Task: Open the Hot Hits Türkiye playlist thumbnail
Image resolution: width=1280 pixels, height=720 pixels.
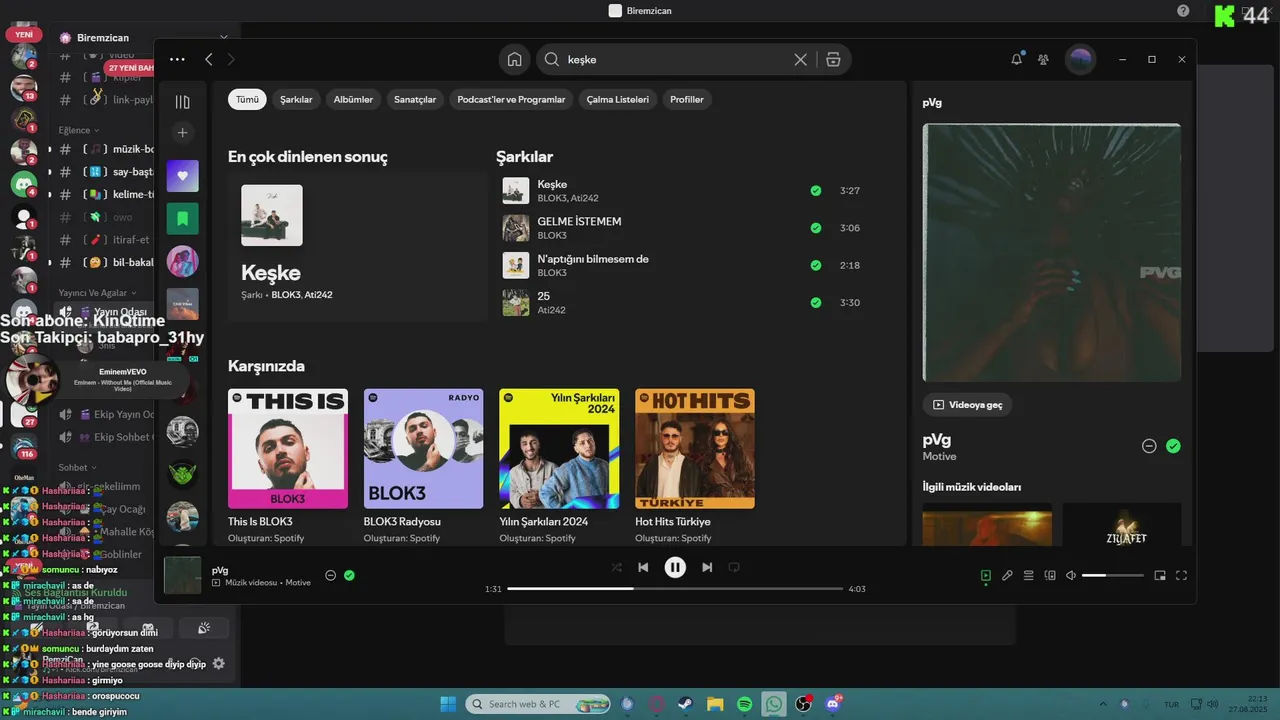Action: coord(695,449)
